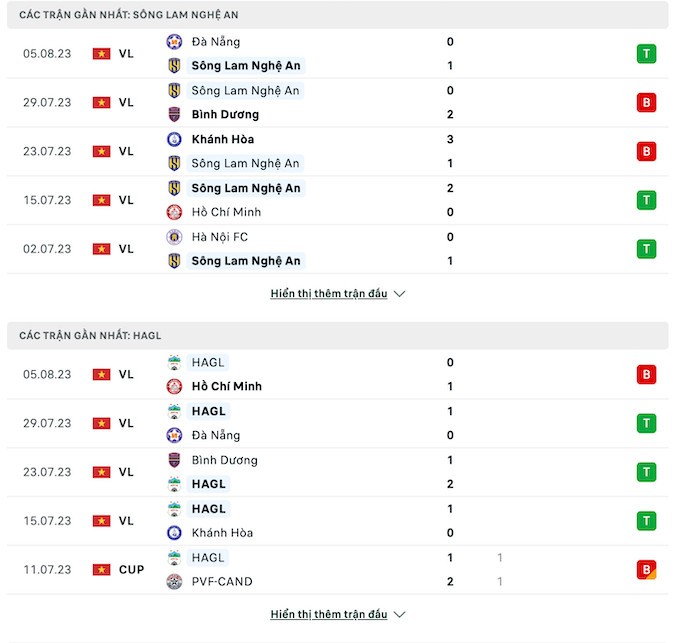
Task: Expand more Sông Lam Nghệ An matches chevron
Action: (x=400, y=294)
